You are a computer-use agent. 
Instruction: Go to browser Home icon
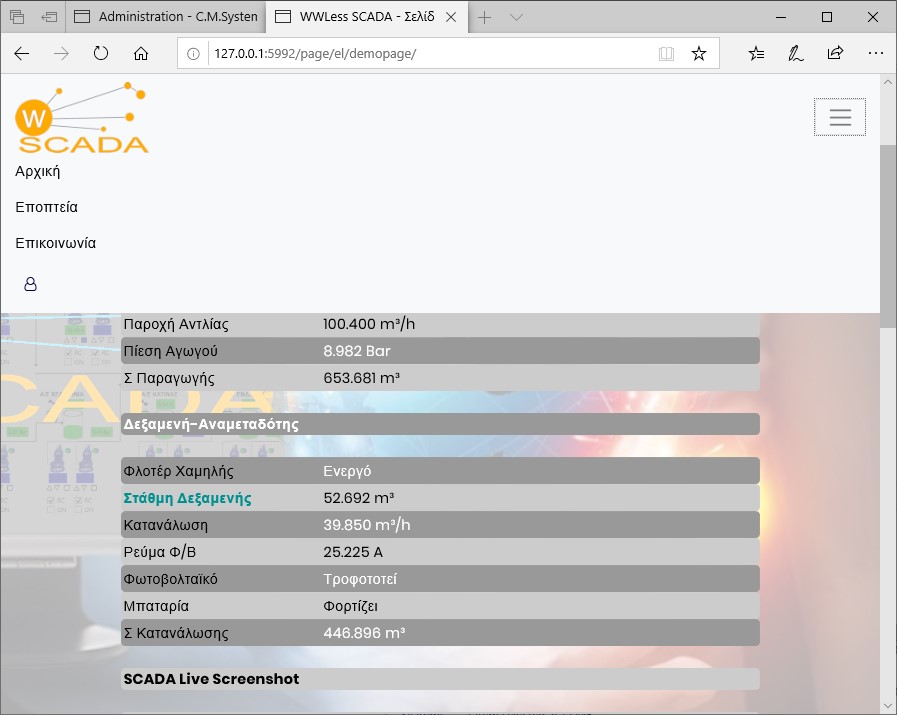141,54
